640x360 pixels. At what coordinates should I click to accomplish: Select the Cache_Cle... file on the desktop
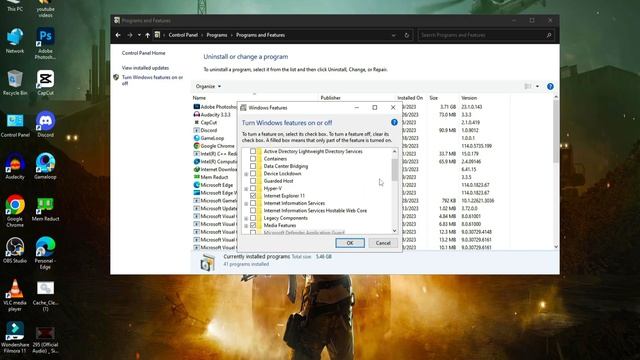pyautogui.click(x=45, y=296)
